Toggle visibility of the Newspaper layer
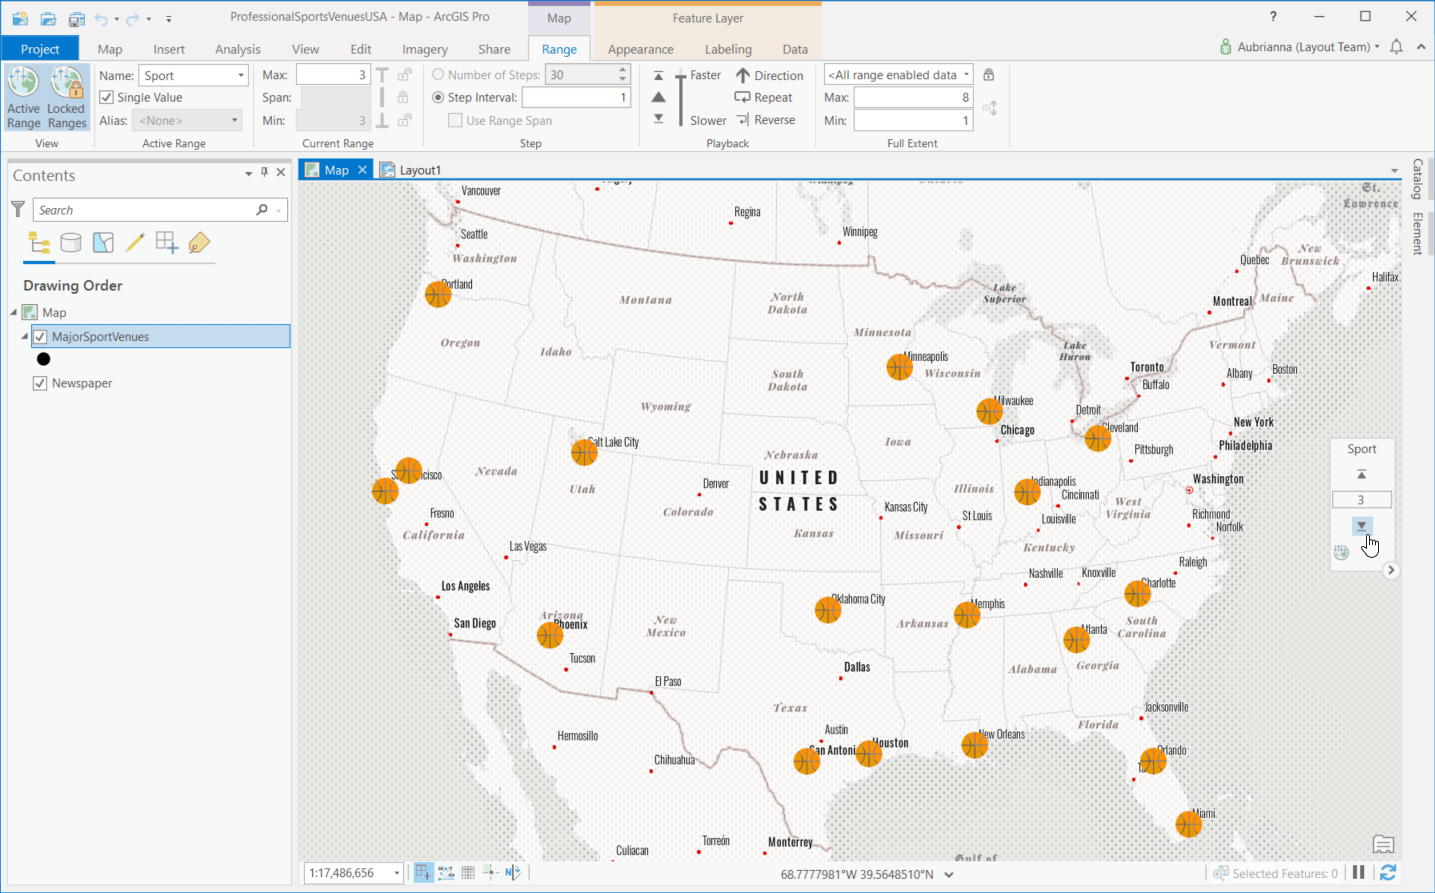This screenshot has width=1435, height=893. coord(40,383)
